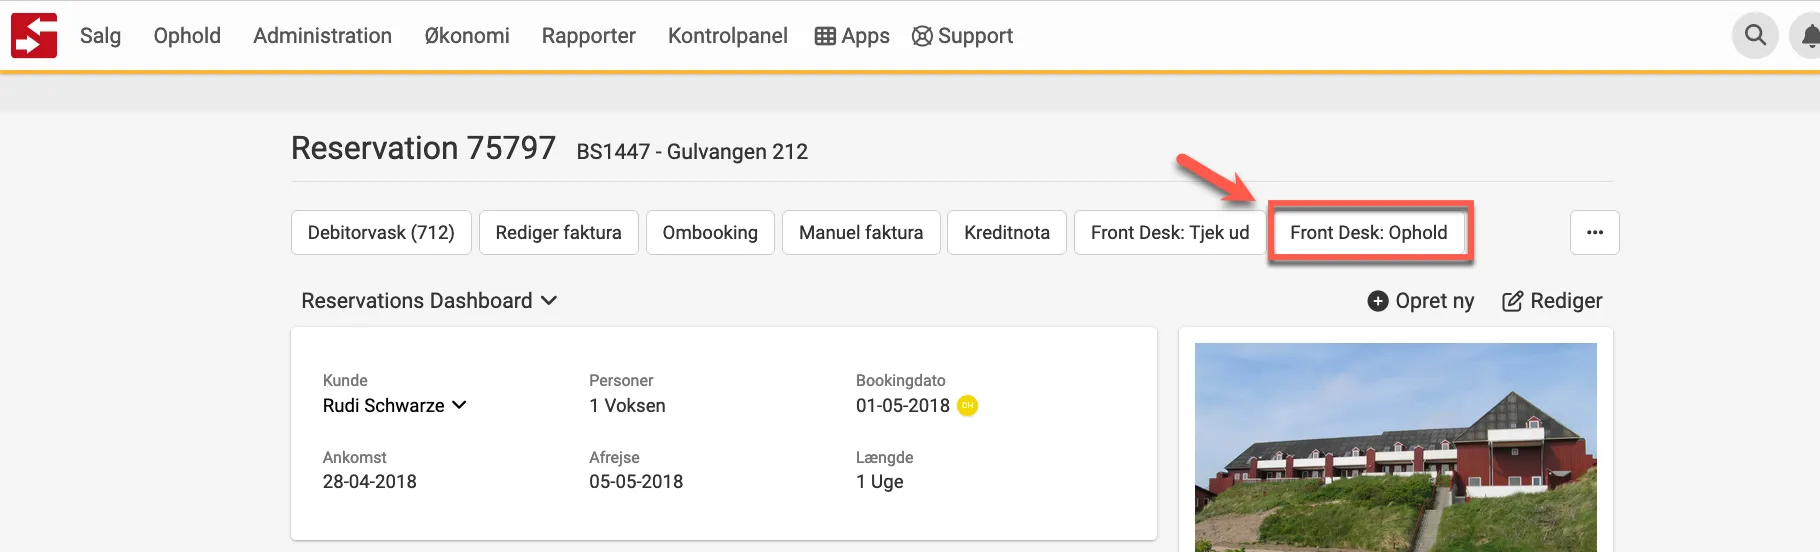Open the notifications bell icon
Image resolution: width=1820 pixels, height=552 pixels.
[x=1809, y=37]
